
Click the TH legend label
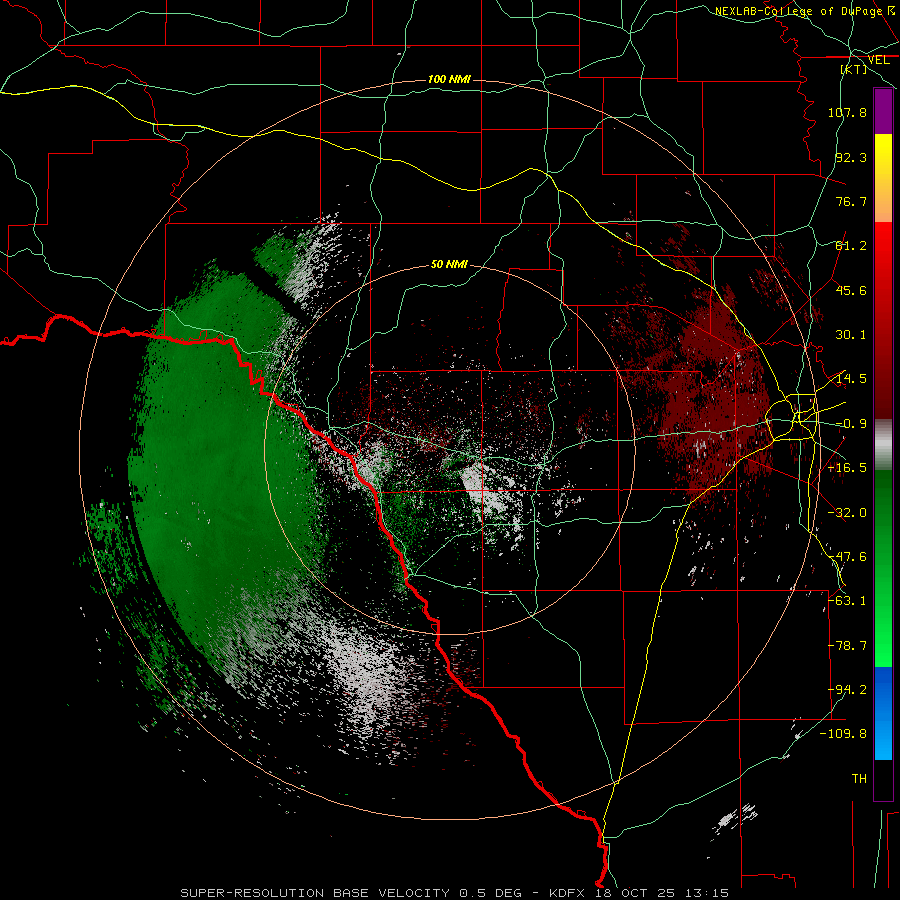[859, 779]
